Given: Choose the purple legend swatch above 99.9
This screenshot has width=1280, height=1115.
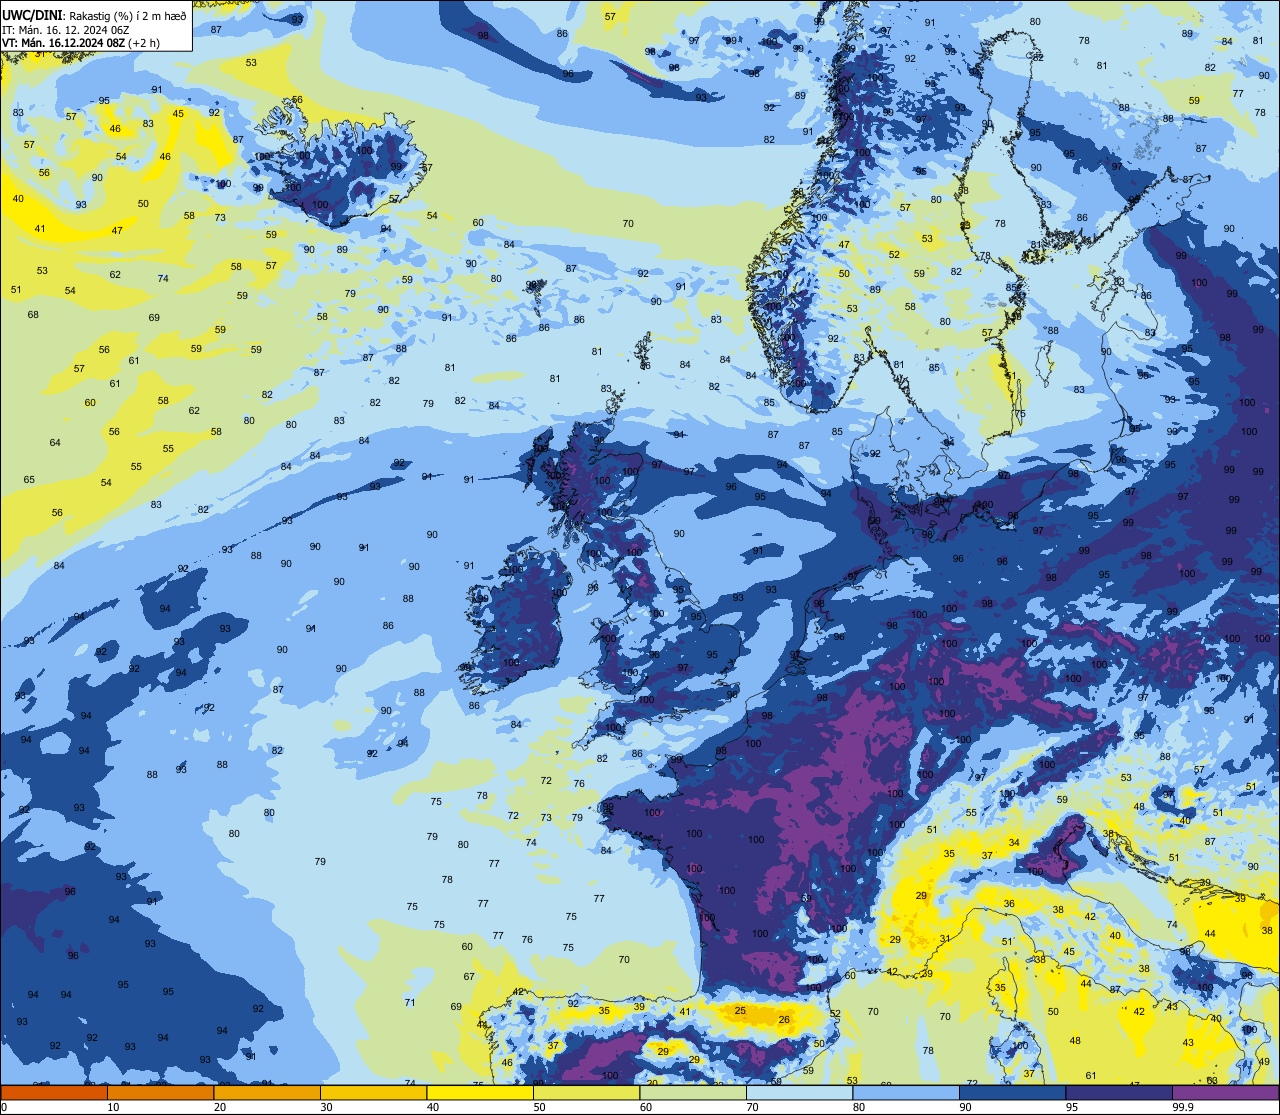Looking at the screenshot, I should coord(1225,1092).
